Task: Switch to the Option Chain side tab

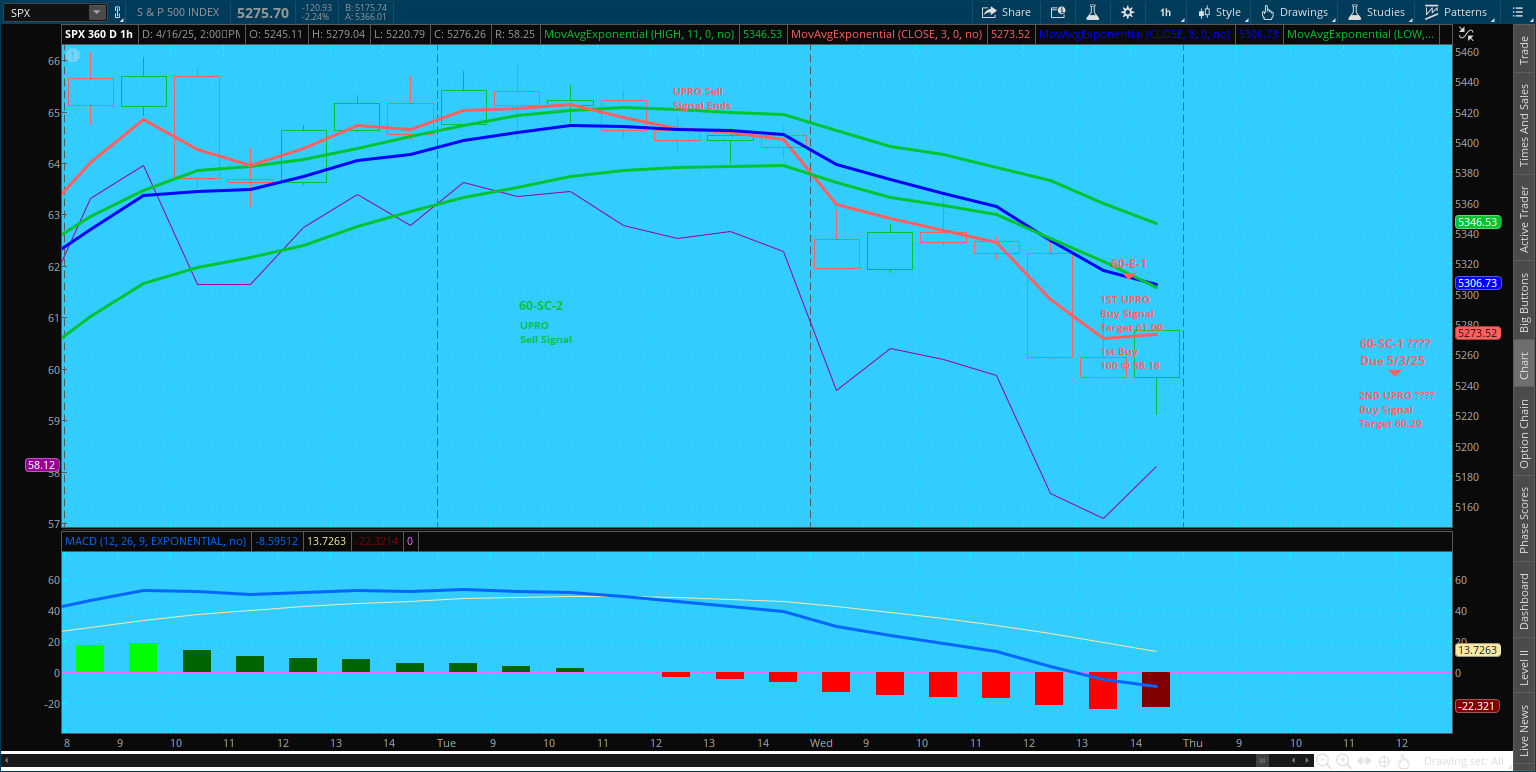Action: coord(1524,433)
